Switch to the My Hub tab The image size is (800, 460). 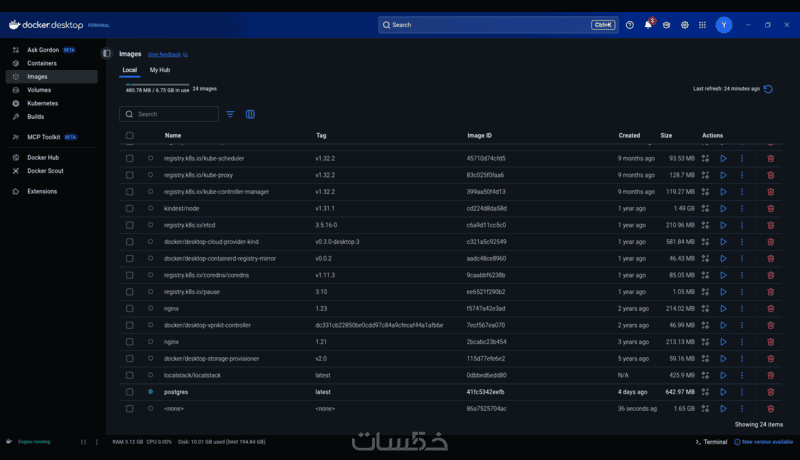pos(160,70)
